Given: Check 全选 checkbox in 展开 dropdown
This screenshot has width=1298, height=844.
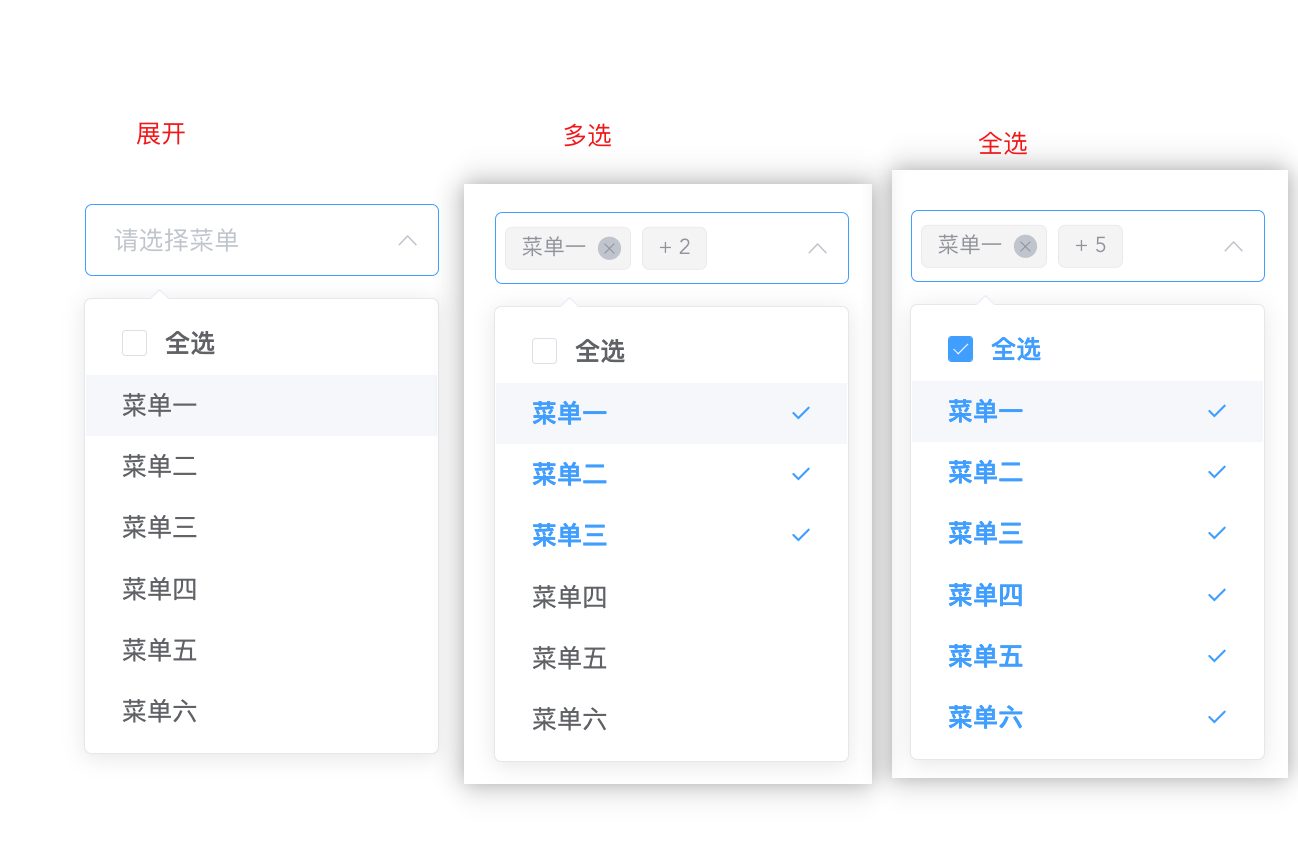Looking at the screenshot, I should coord(134,343).
